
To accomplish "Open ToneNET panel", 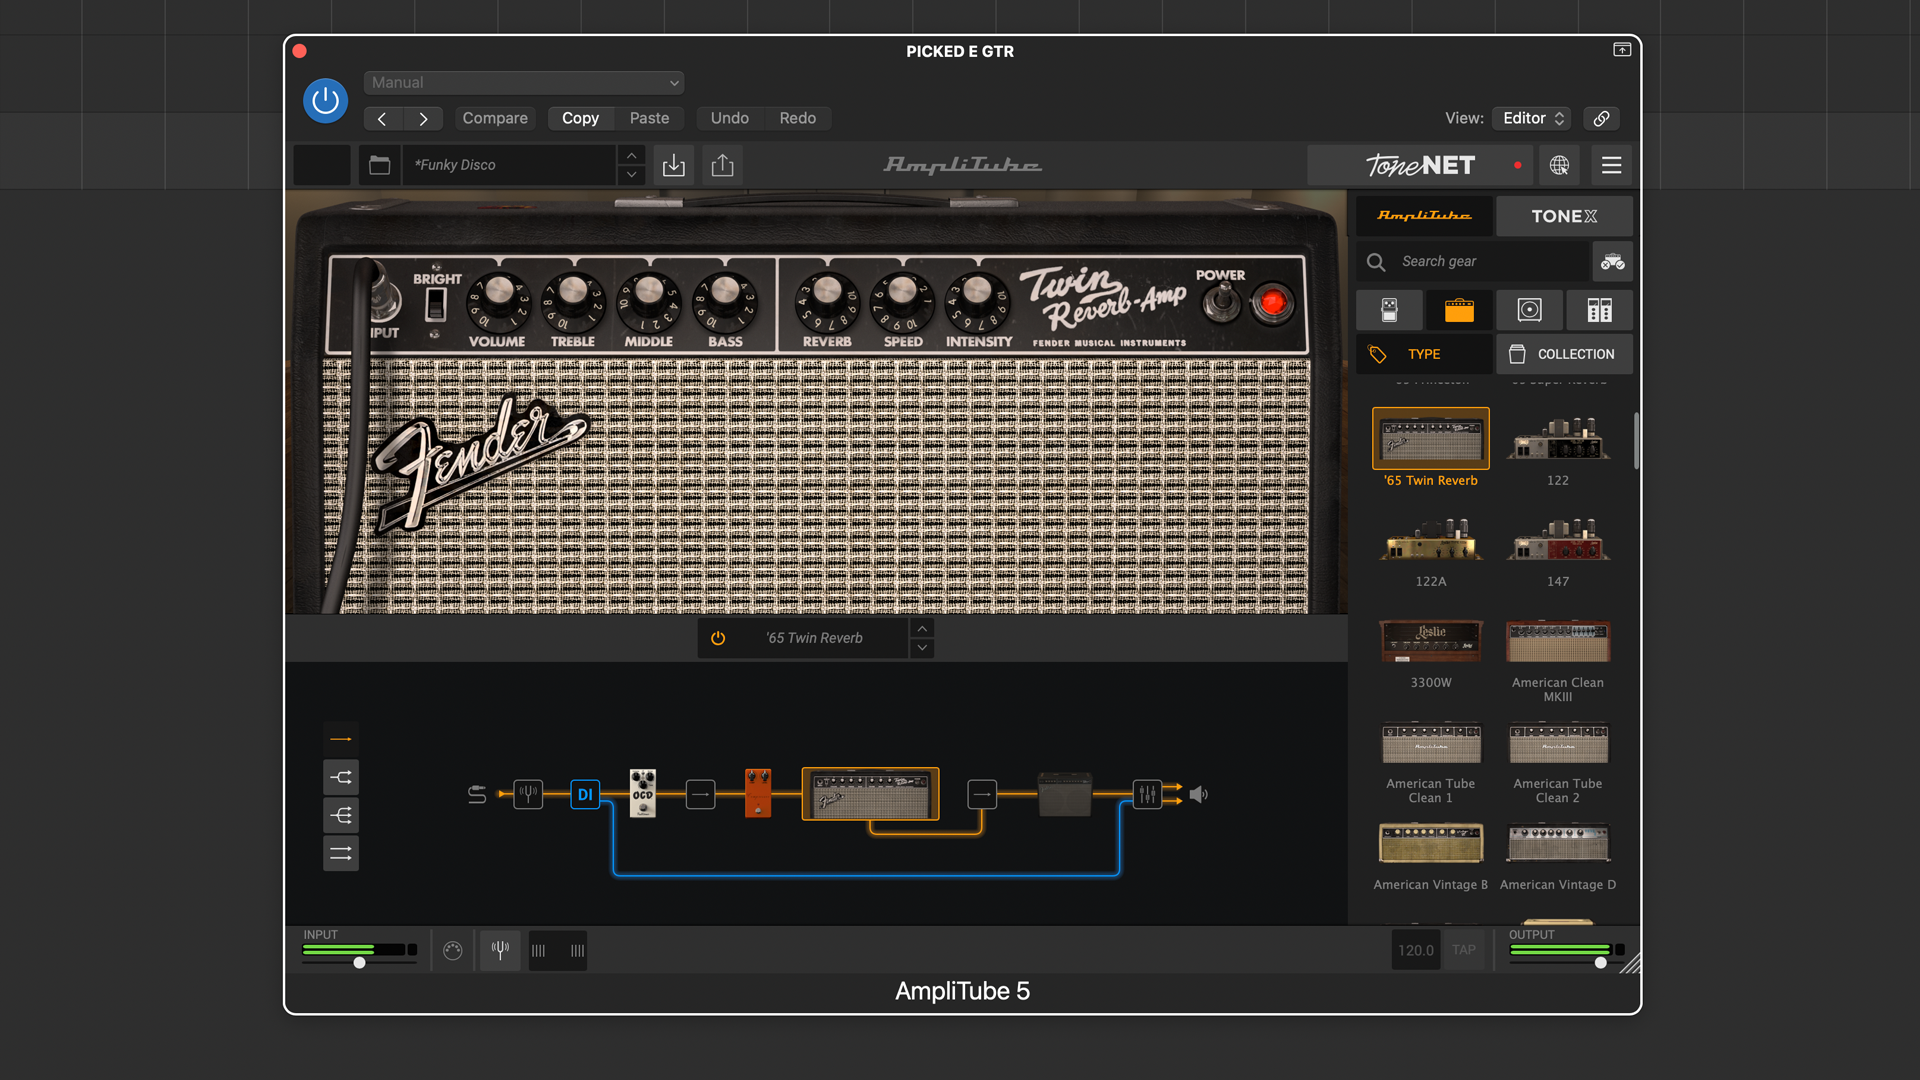I will click(1420, 165).
